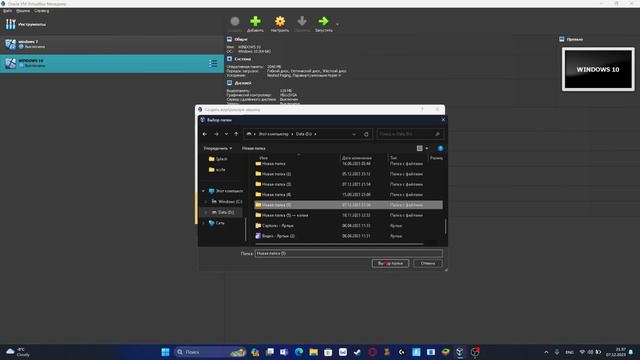
Task: Sort by Дата изменения column header
Action: point(356,158)
